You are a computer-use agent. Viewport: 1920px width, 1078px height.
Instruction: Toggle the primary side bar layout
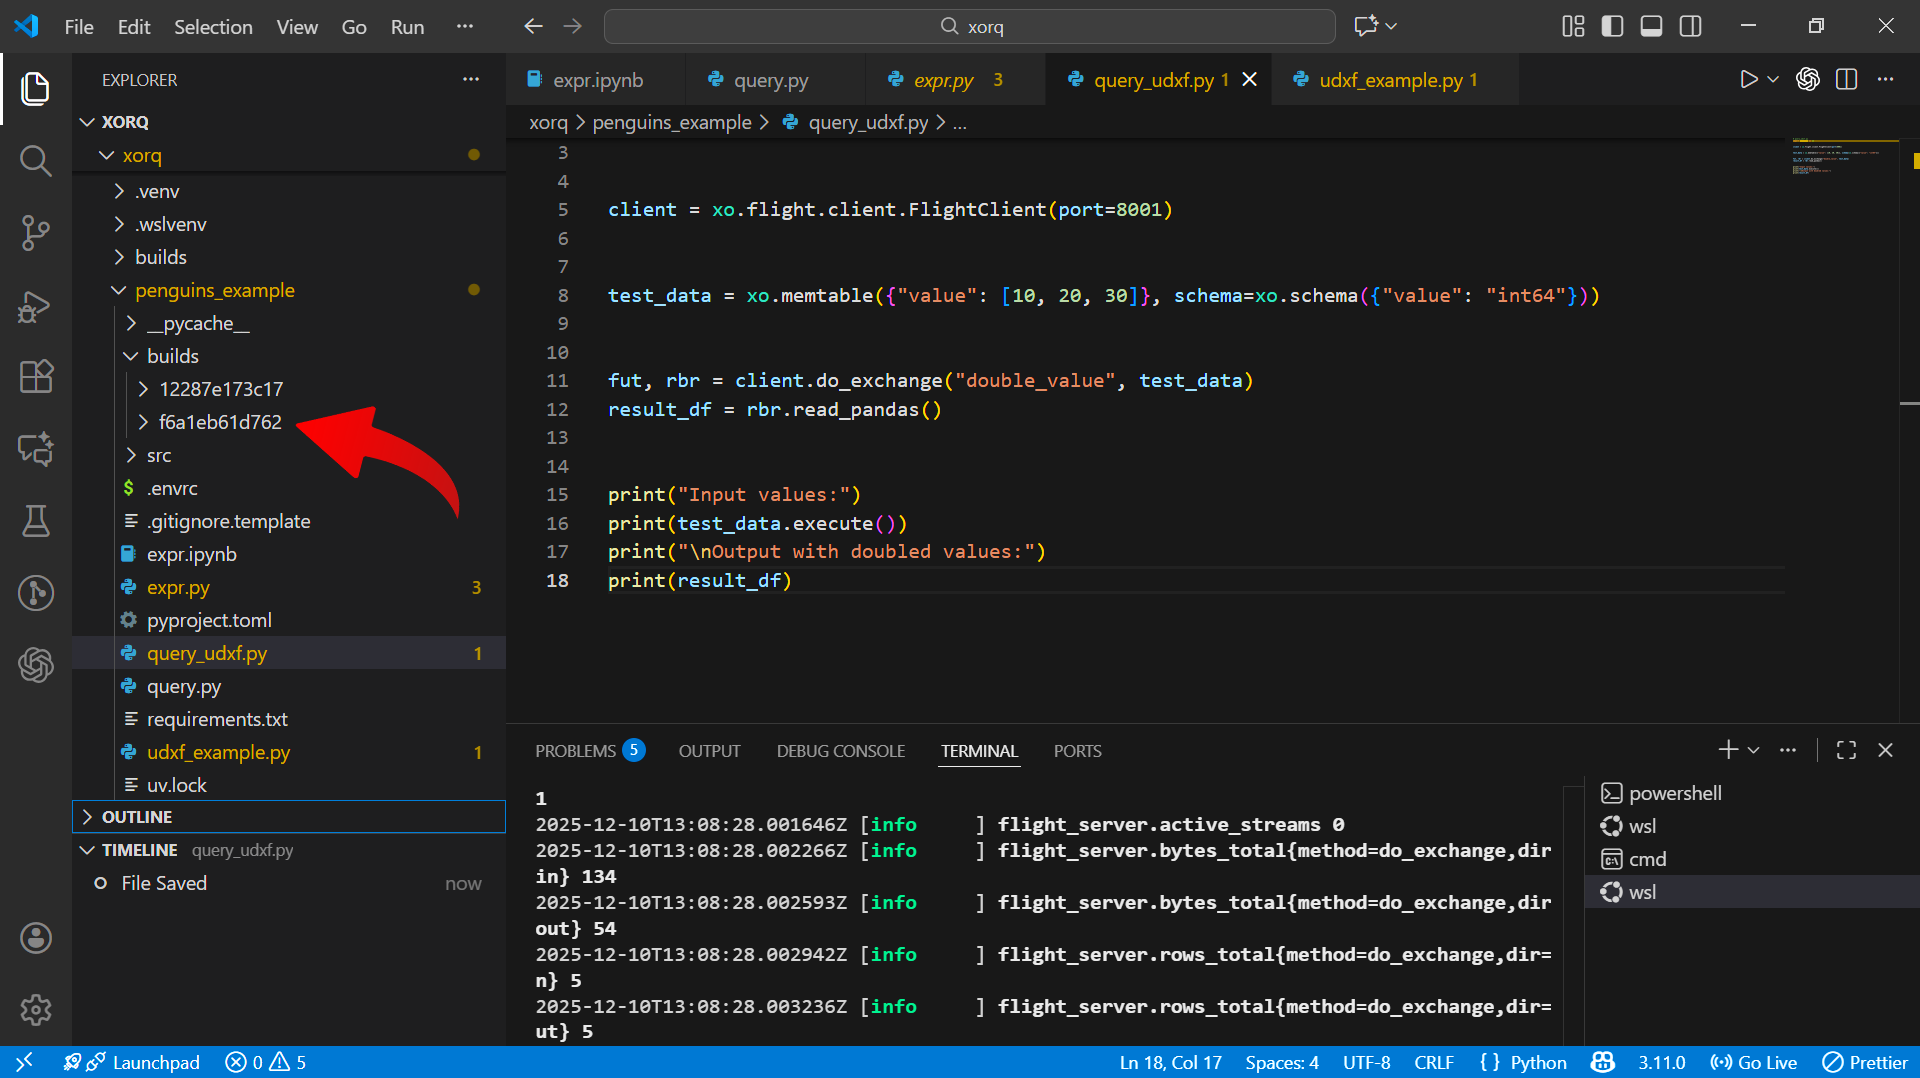[x=1612, y=27]
